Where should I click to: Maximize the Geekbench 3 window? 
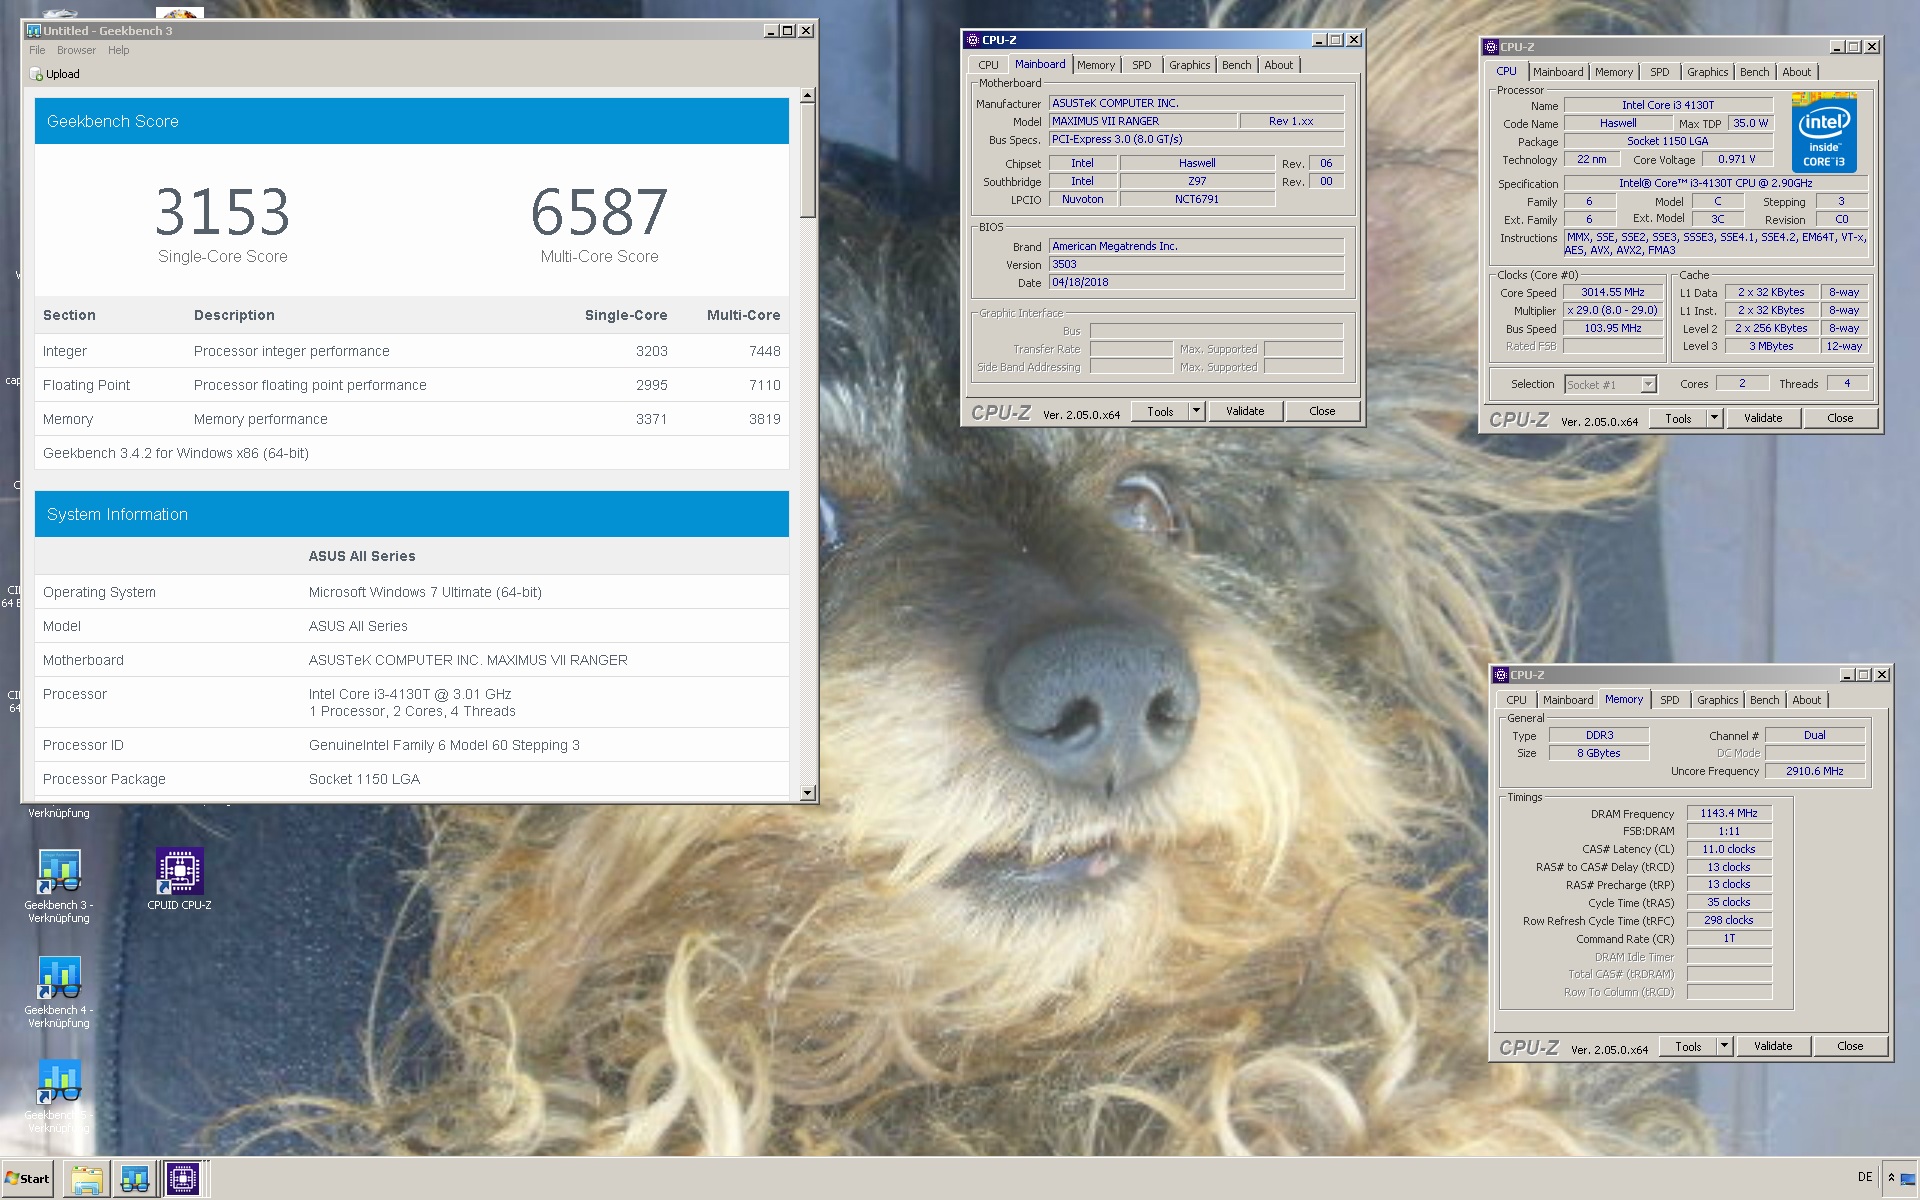788,31
